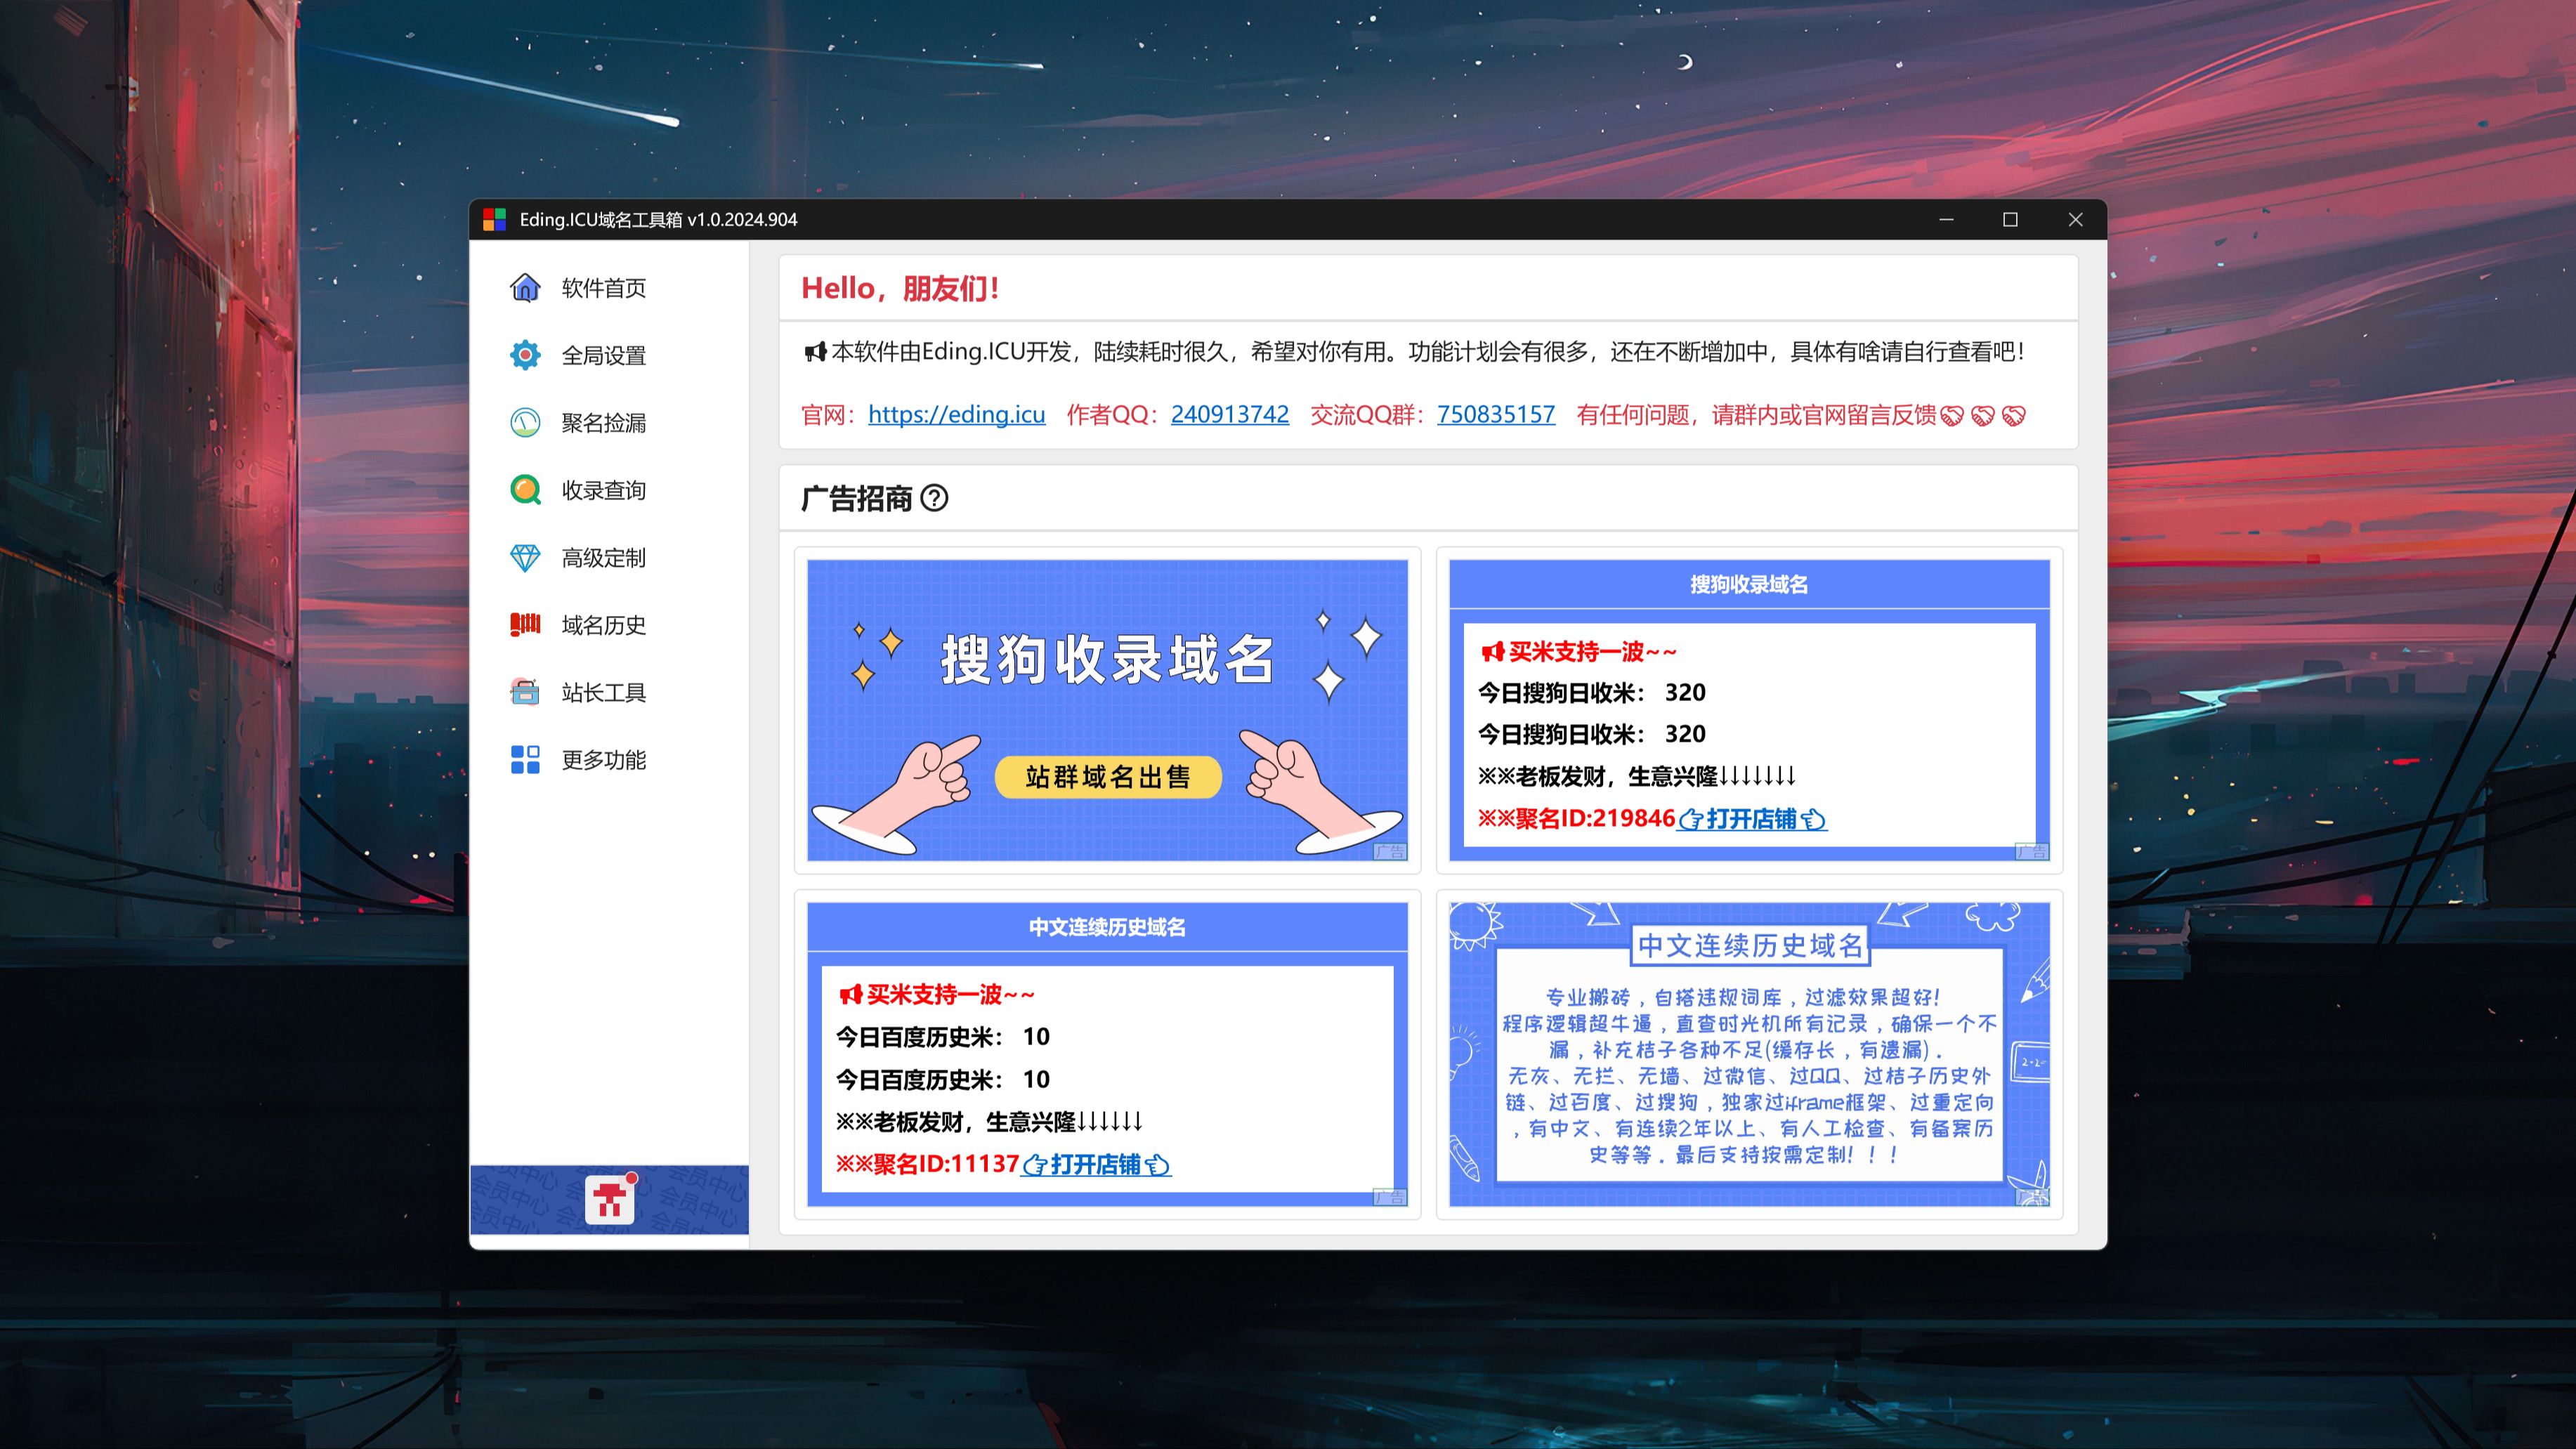Click the four-squares icon beside 更多功能
This screenshot has height=1449, width=2576.
tap(525, 760)
